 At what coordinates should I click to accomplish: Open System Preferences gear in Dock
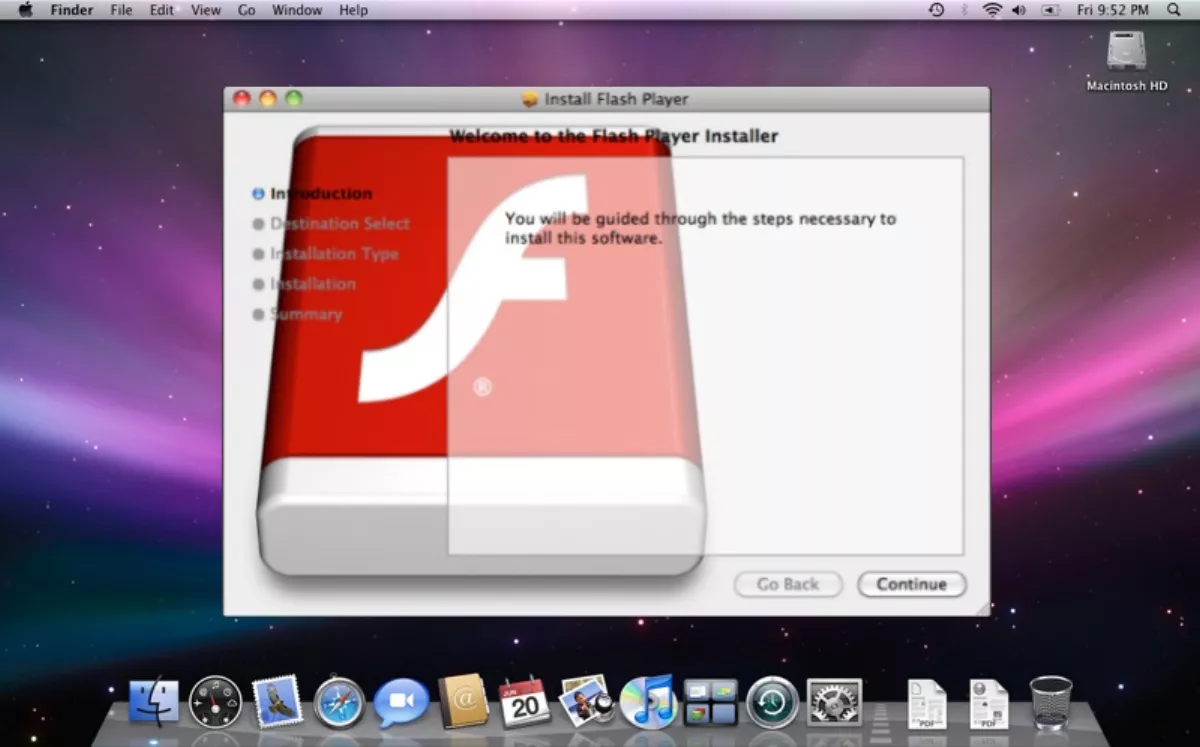pos(834,703)
